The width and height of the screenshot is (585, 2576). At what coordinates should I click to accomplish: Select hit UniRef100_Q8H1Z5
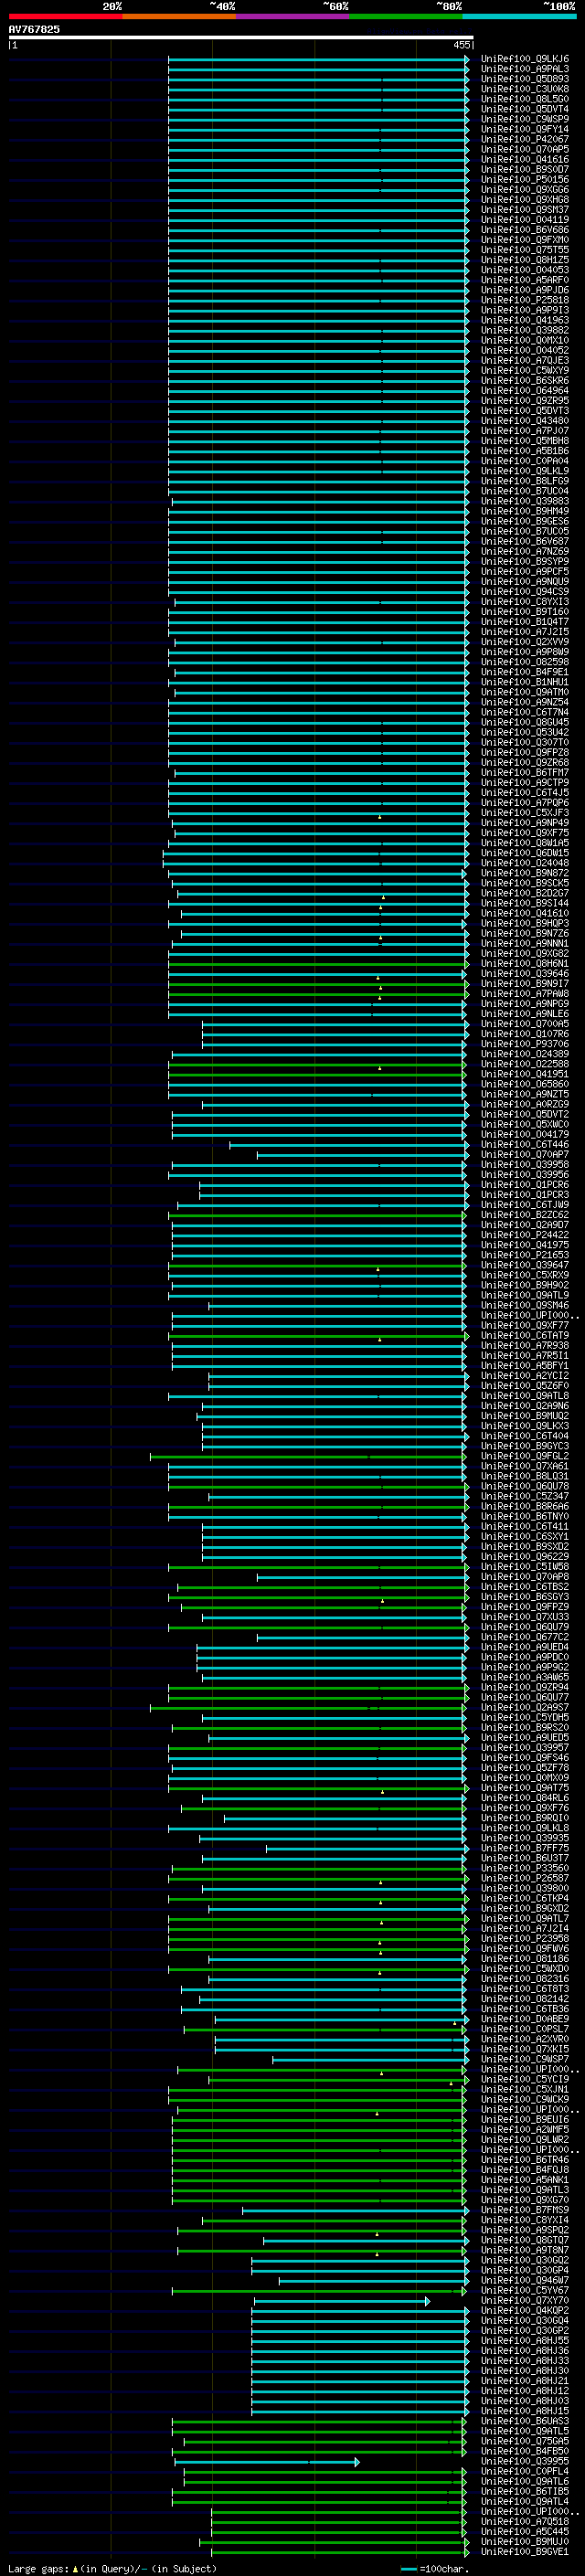524,260
